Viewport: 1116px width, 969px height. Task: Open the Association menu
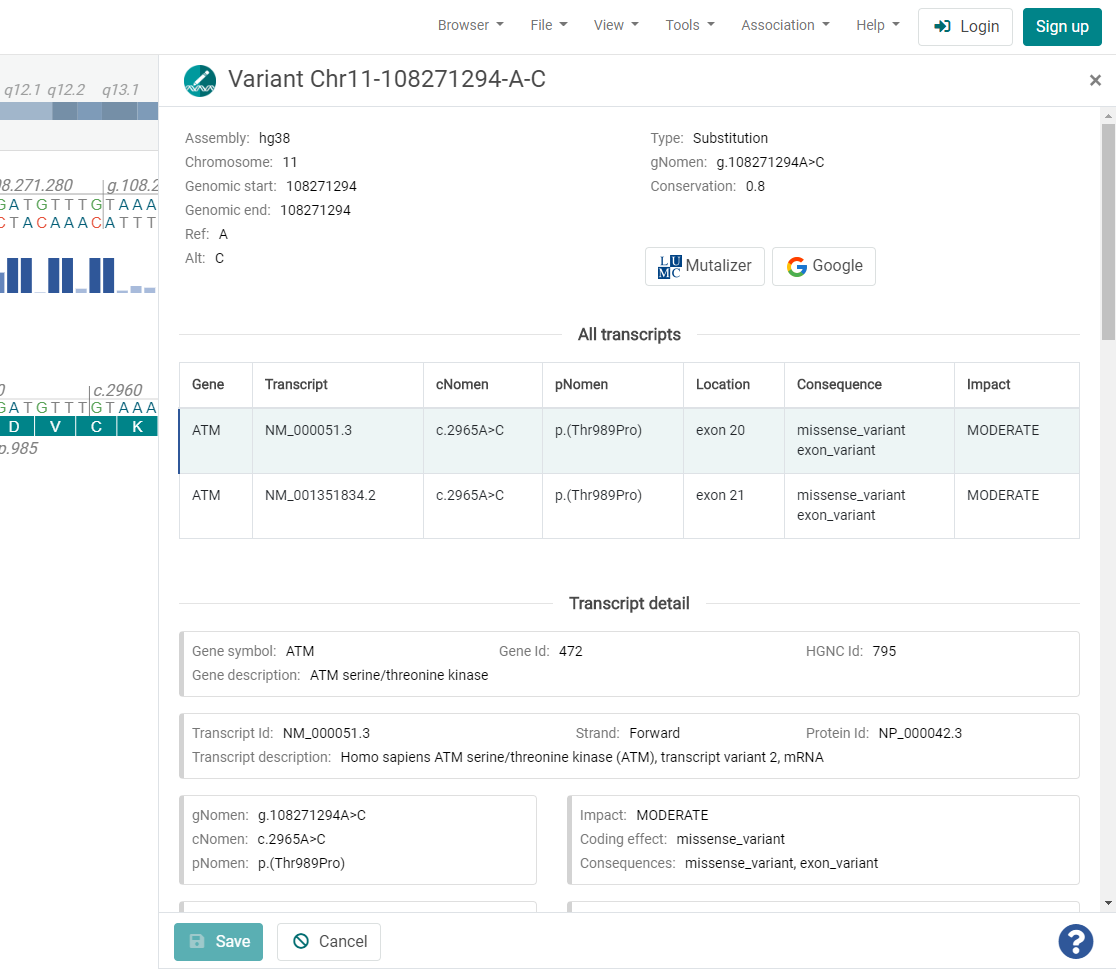(785, 25)
